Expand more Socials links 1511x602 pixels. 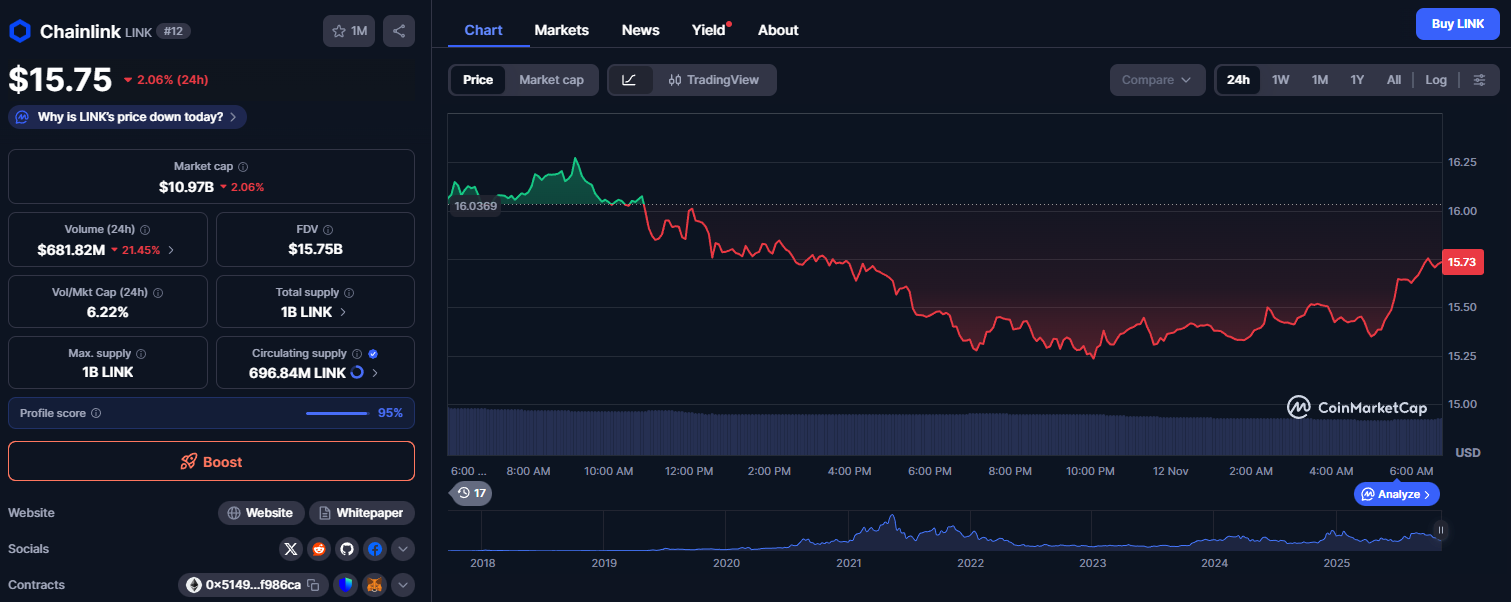pyautogui.click(x=403, y=549)
